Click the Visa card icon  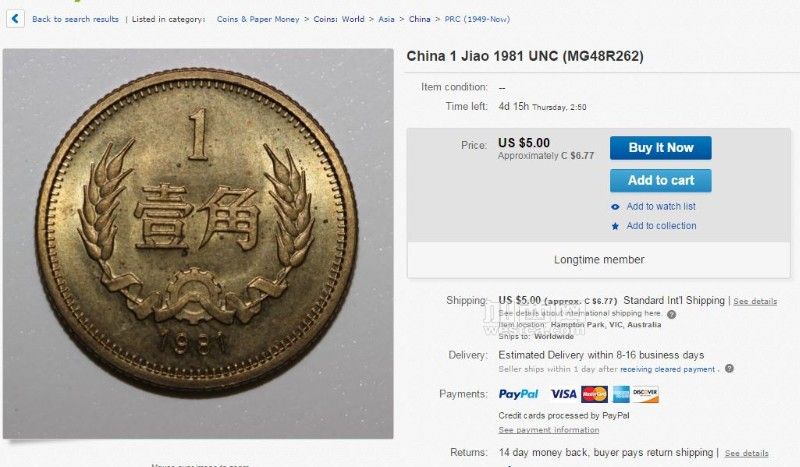563,394
